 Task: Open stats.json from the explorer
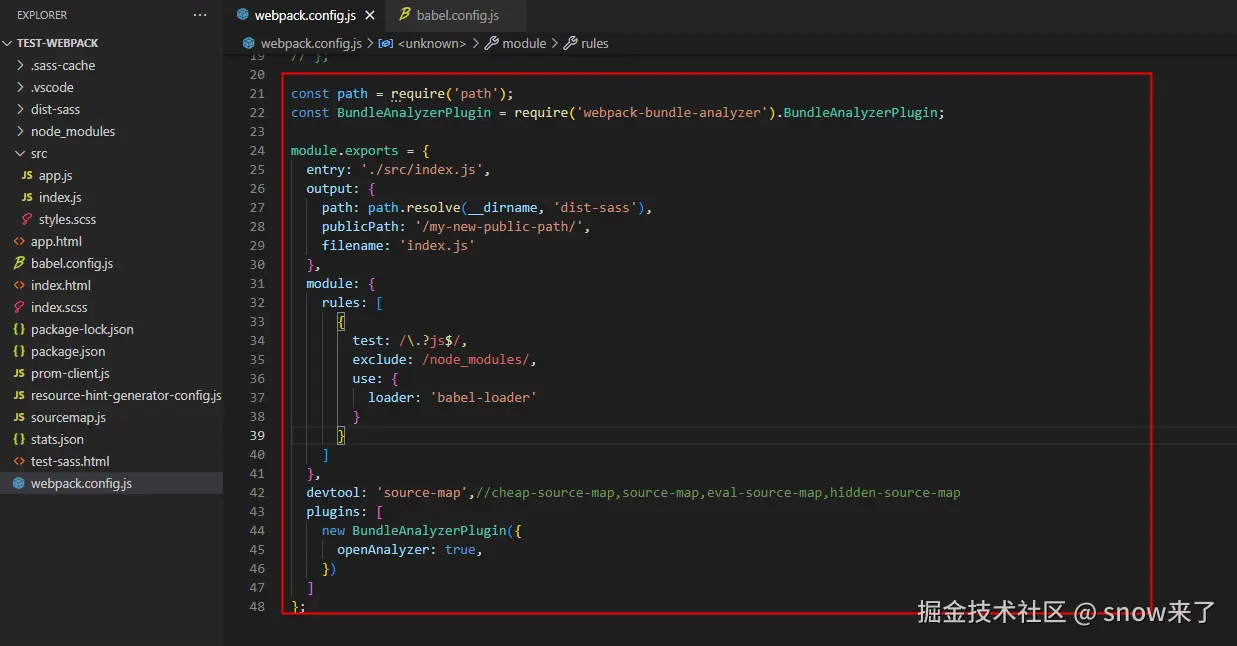tap(57, 439)
